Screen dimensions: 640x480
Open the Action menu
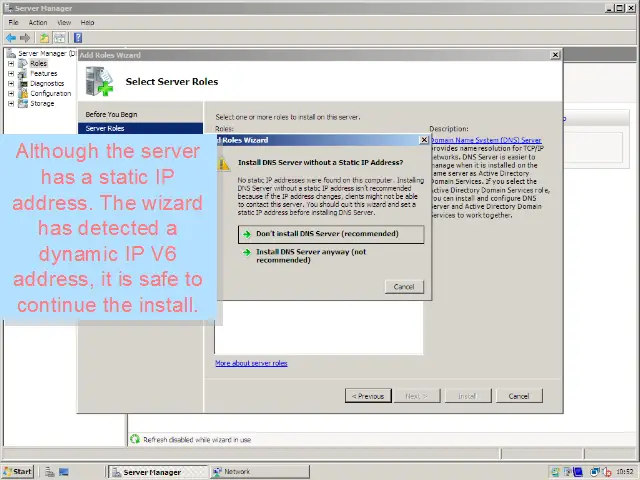[x=38, y=22]
